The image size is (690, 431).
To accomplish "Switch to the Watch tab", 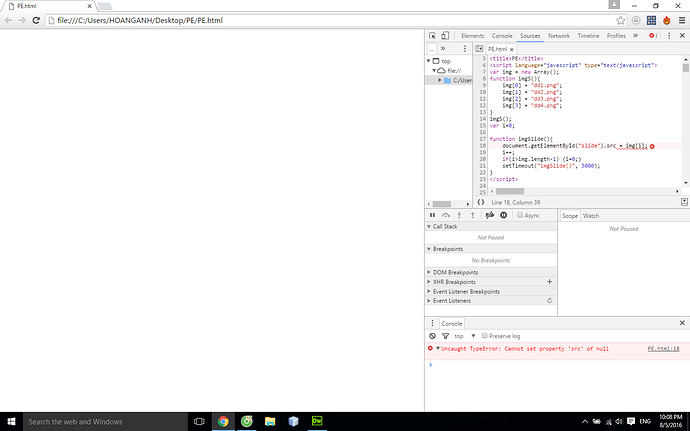I will [x=591, y=215].
